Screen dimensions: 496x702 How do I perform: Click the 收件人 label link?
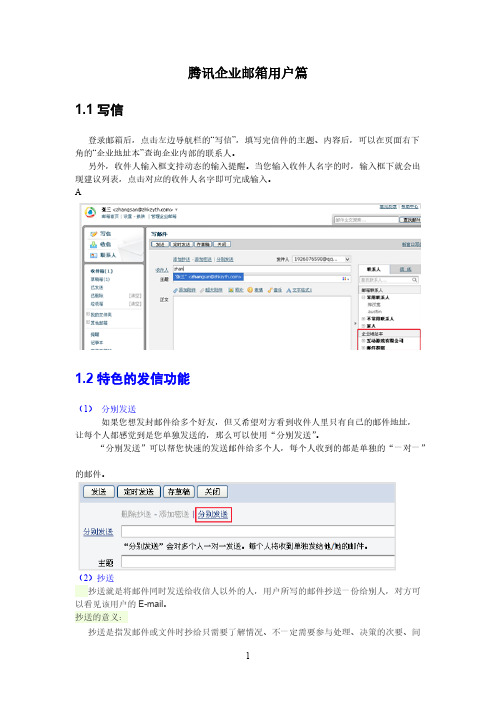pos(162,270)
